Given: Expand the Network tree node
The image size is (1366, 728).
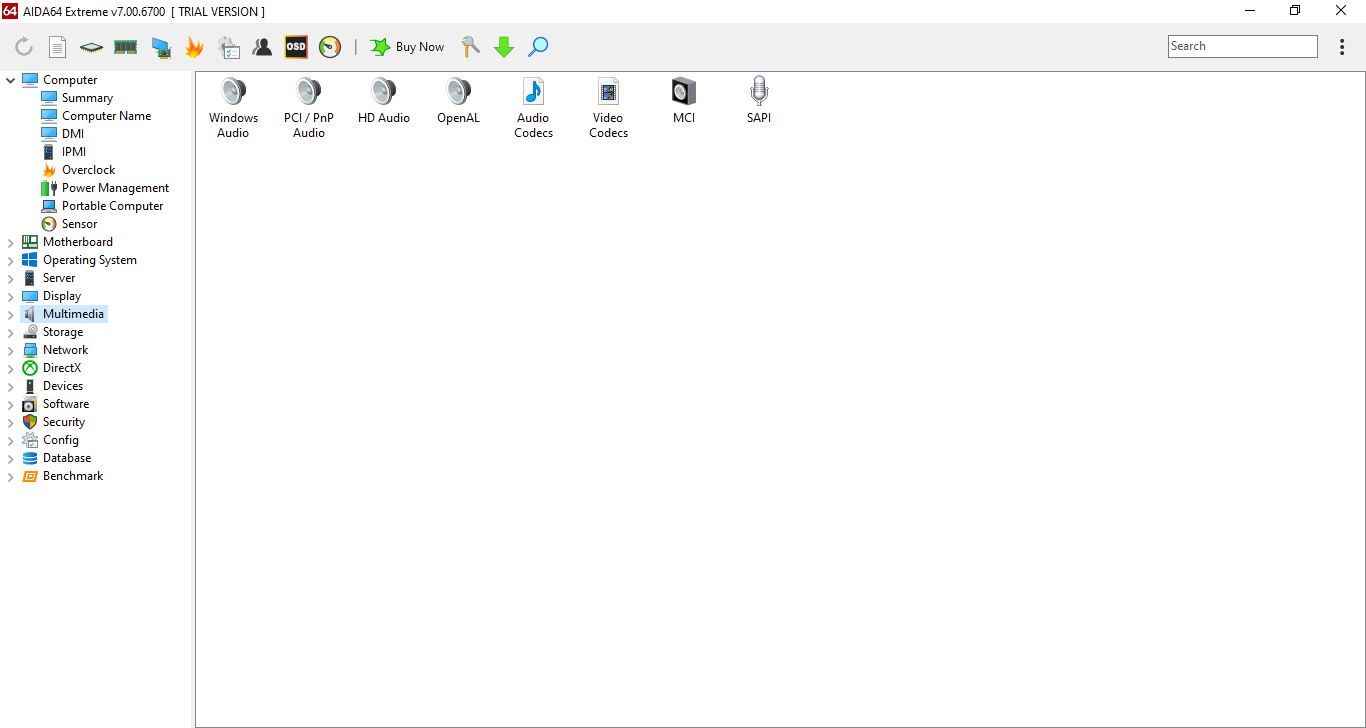Looking at the screenshot, I should [x=11, y=350].
